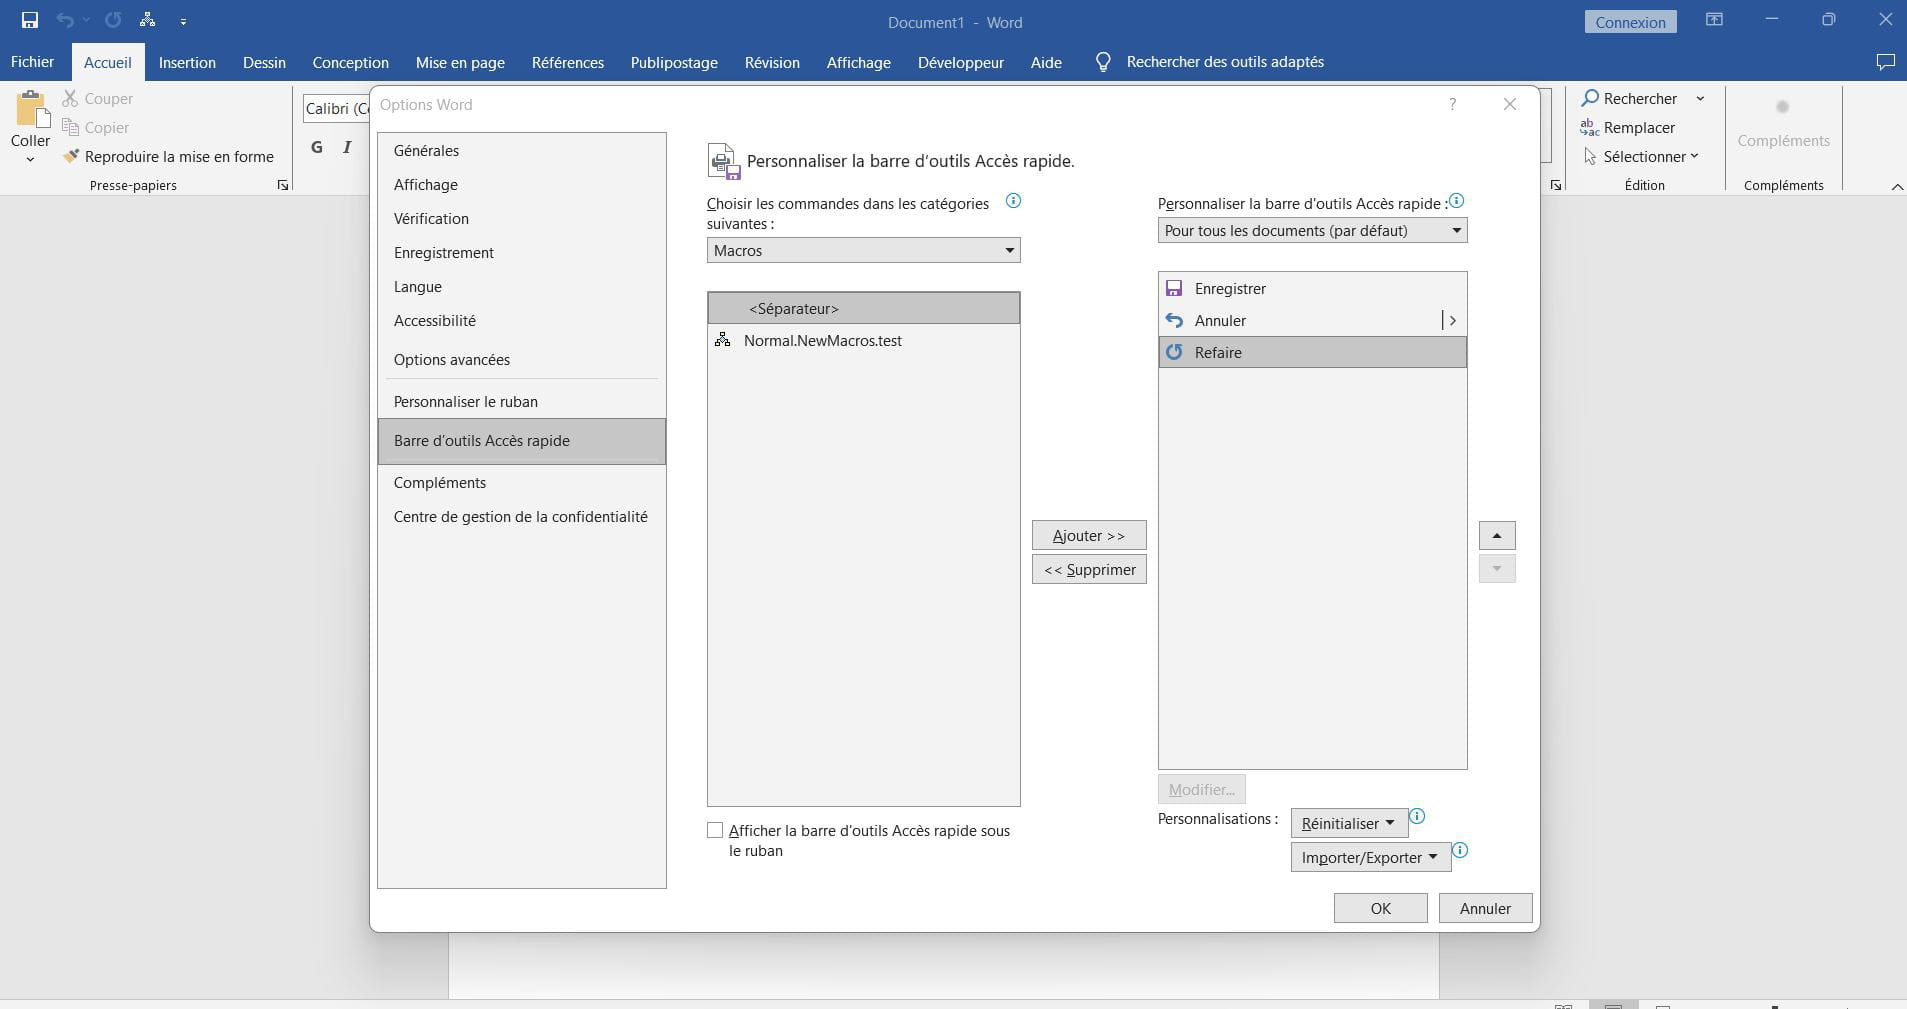Click the dialog's Annuler cancel button

pyautogui.click(x=1485, y=909)
